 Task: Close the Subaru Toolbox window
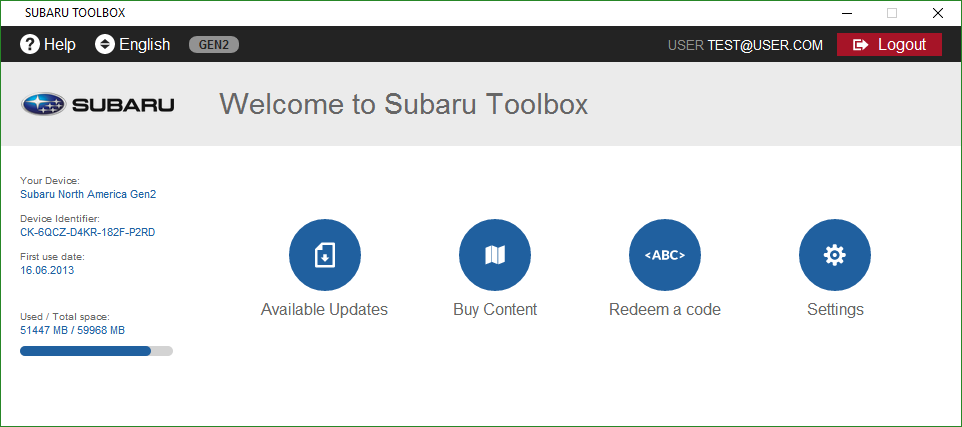click(x=937, y=13)
